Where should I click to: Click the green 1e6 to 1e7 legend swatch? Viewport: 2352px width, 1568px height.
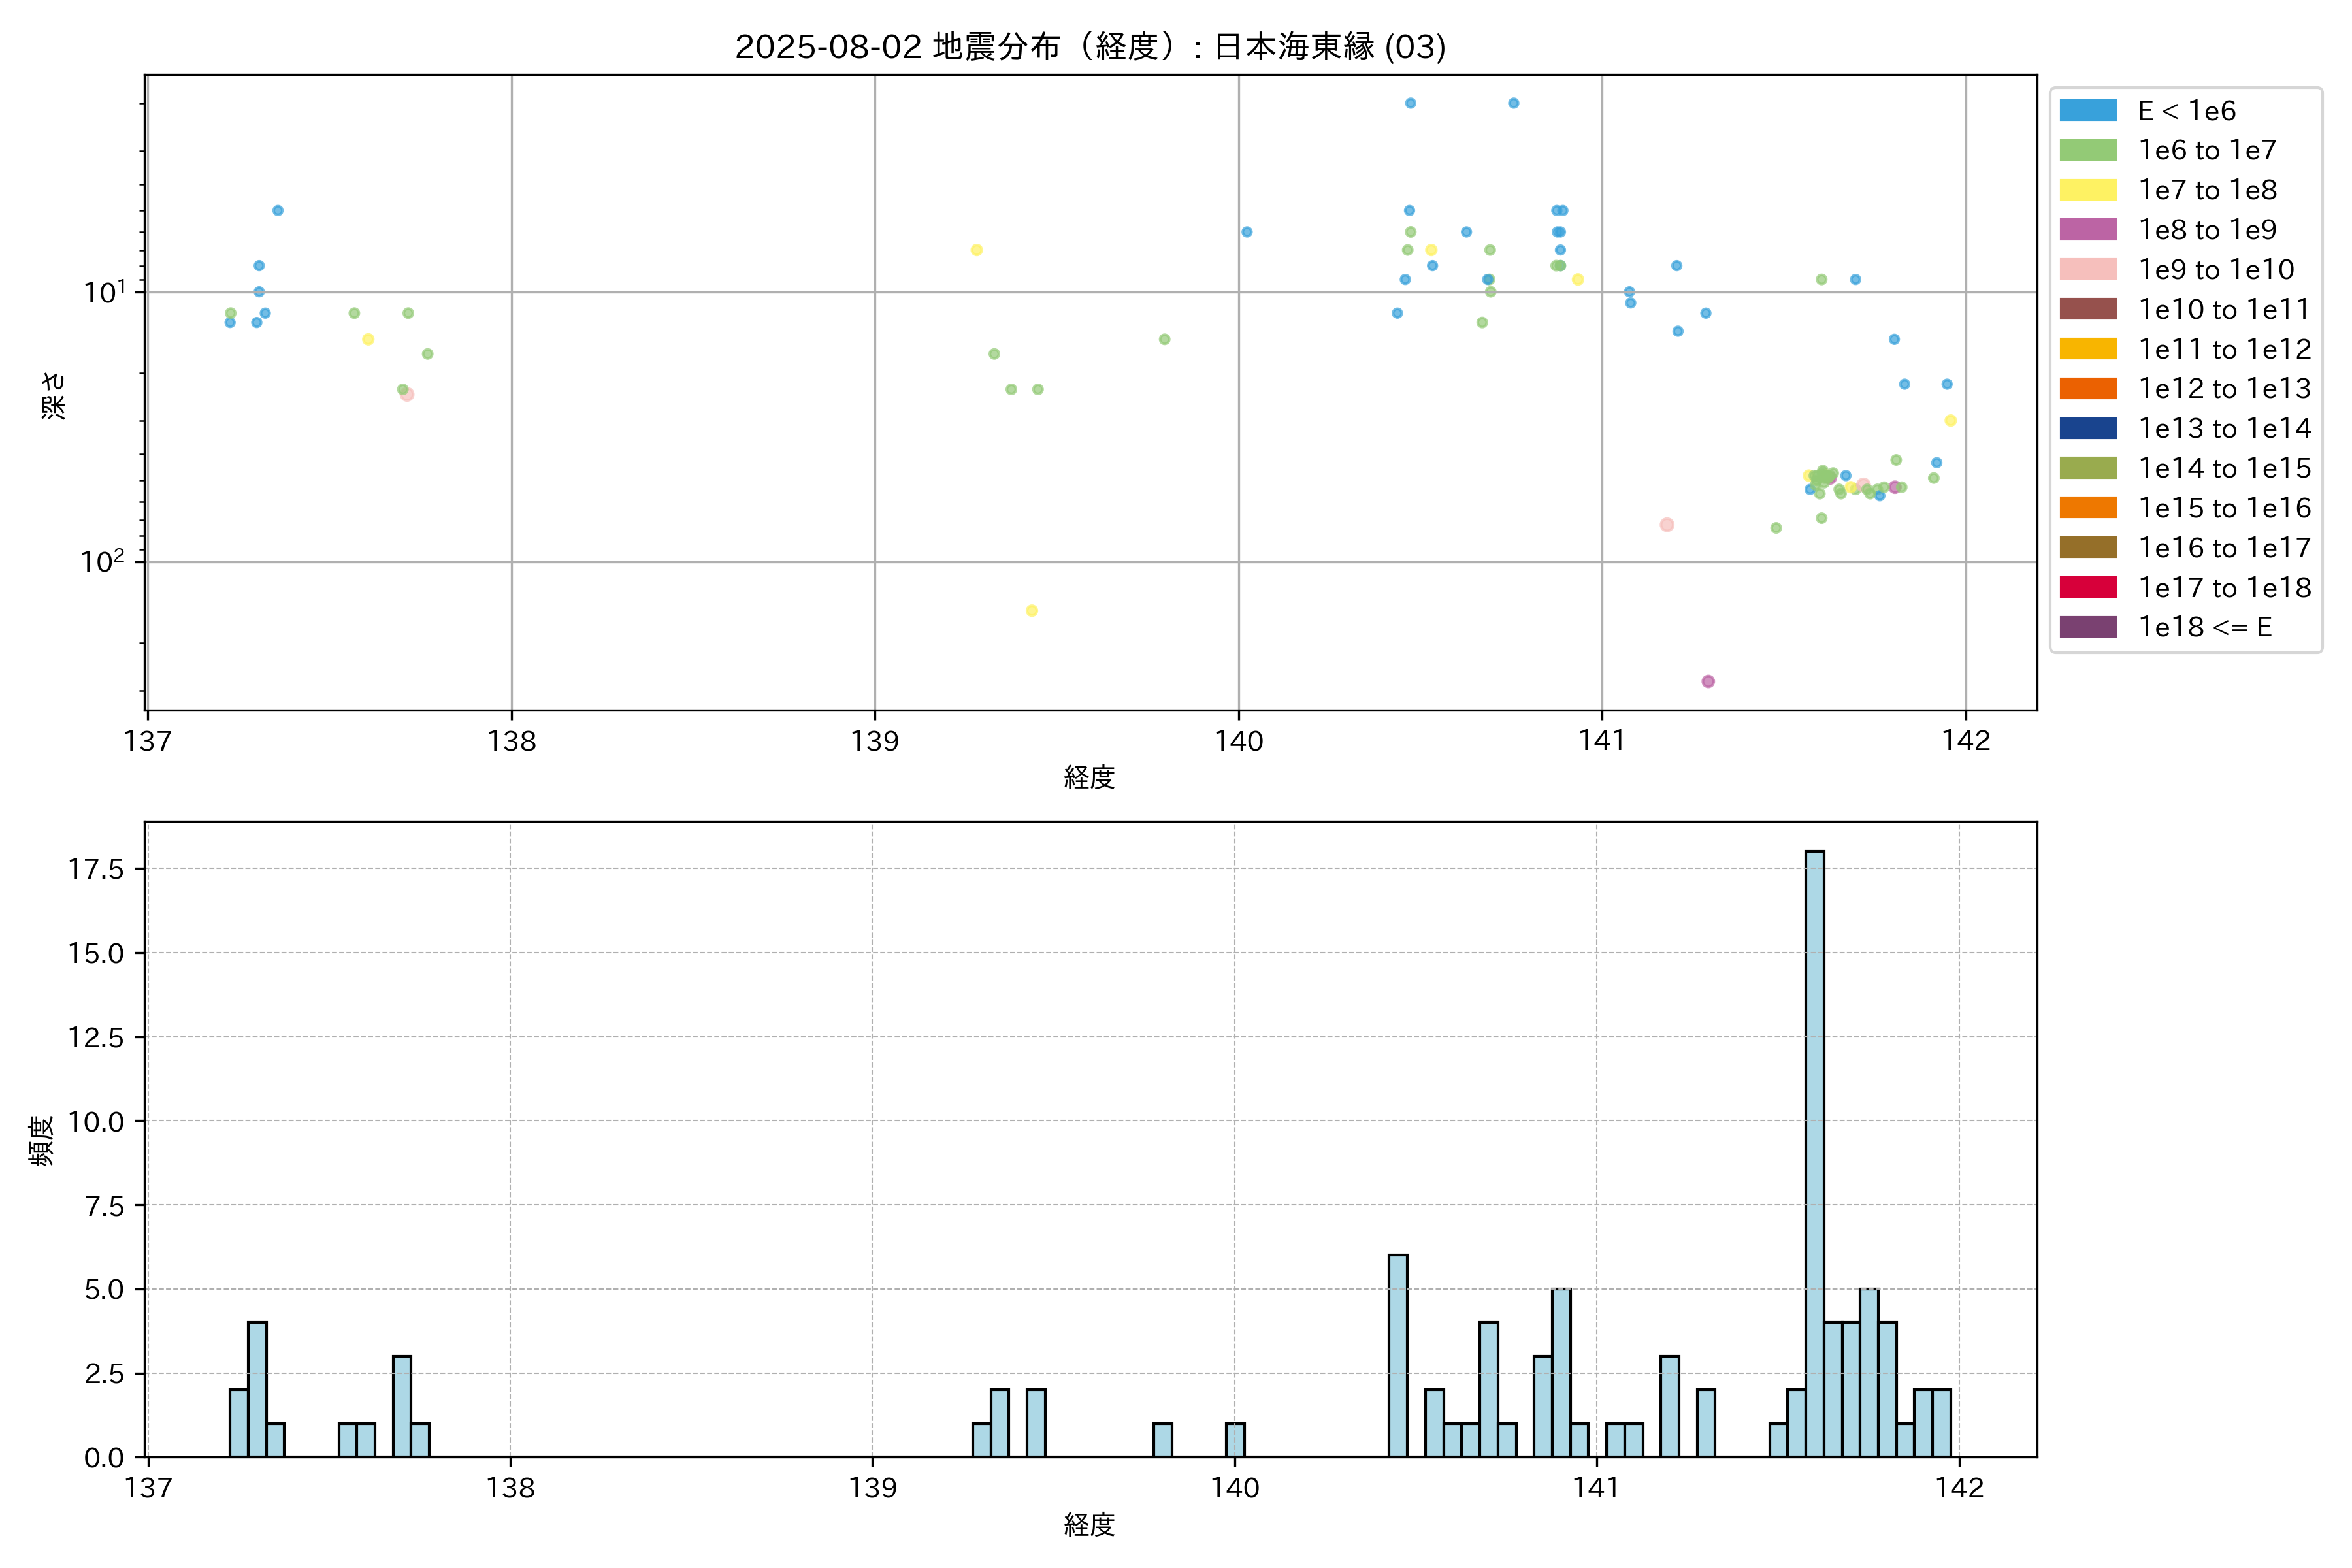coord(2087,150)
